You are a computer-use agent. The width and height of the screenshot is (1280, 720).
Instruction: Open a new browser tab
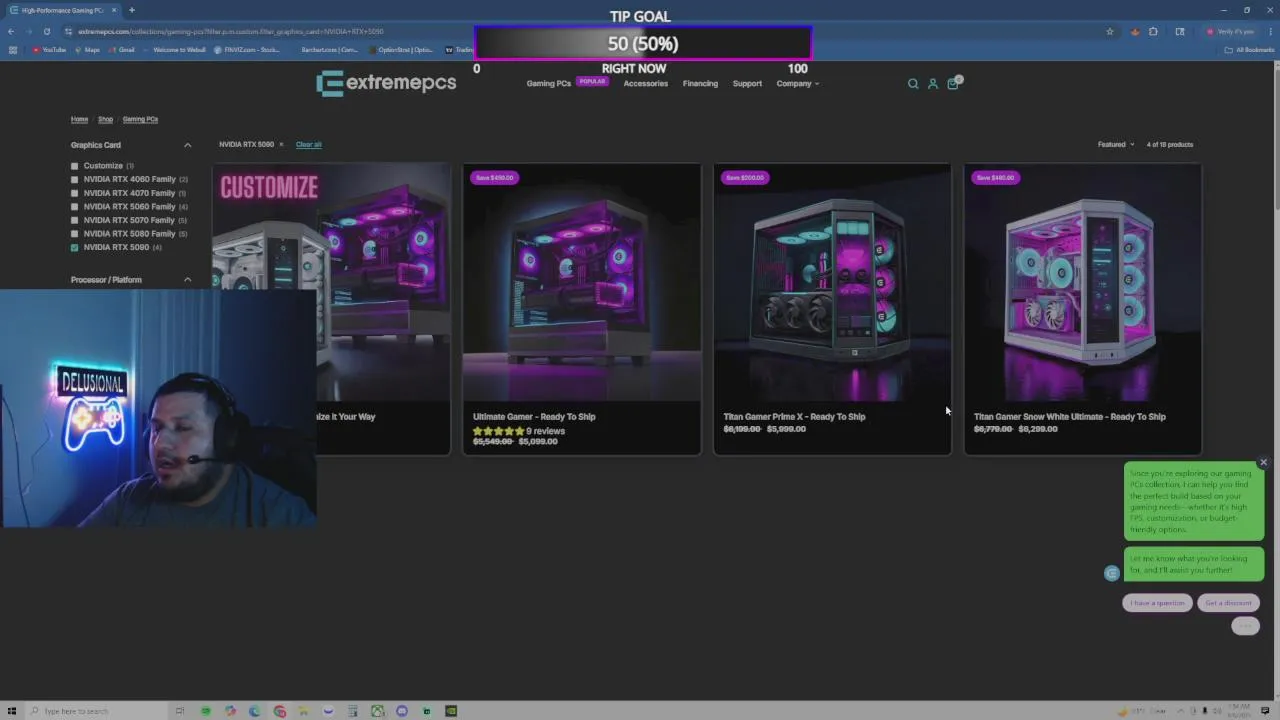tap(131, 10)
